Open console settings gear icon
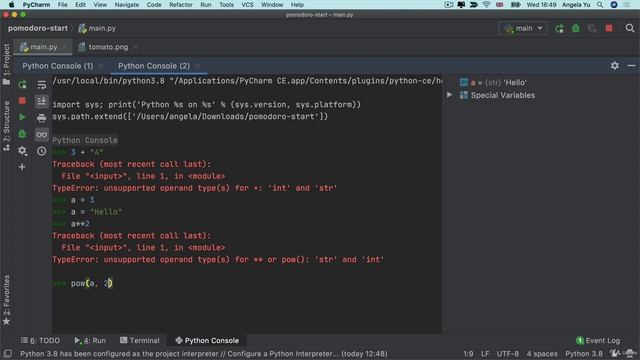Viewport: 640px width, 360px height. click(22, 151)
